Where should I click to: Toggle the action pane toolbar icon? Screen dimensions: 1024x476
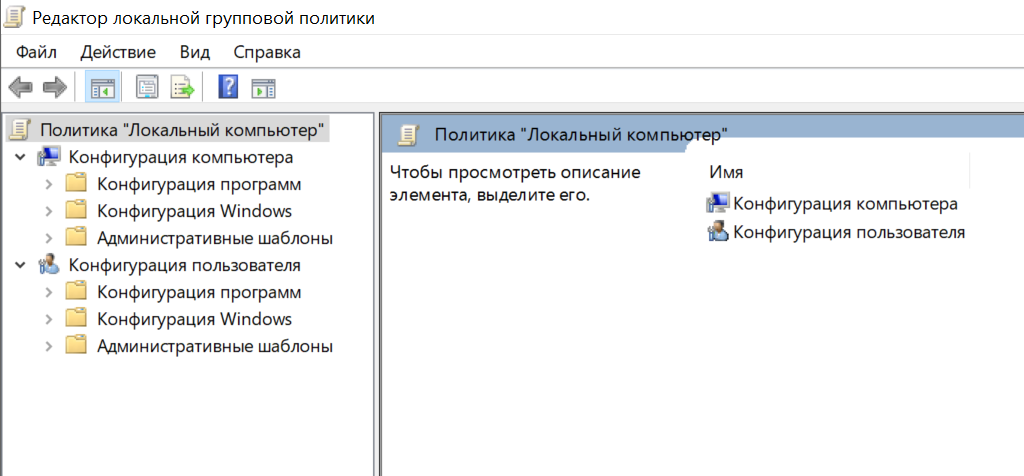[x=263, y=88]
